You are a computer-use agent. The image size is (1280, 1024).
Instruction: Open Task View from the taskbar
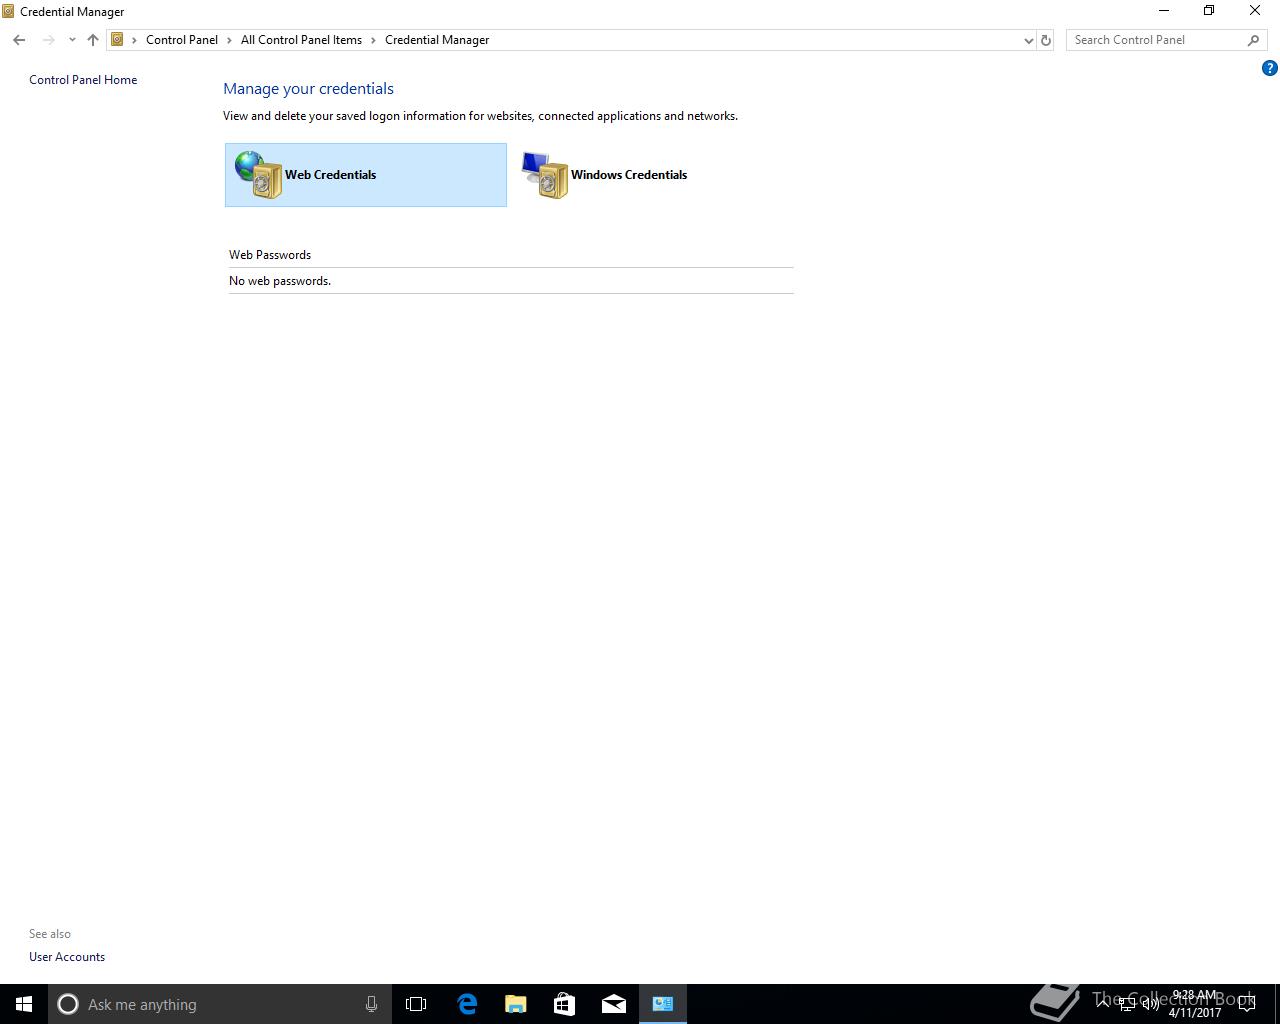point(416,1004)
